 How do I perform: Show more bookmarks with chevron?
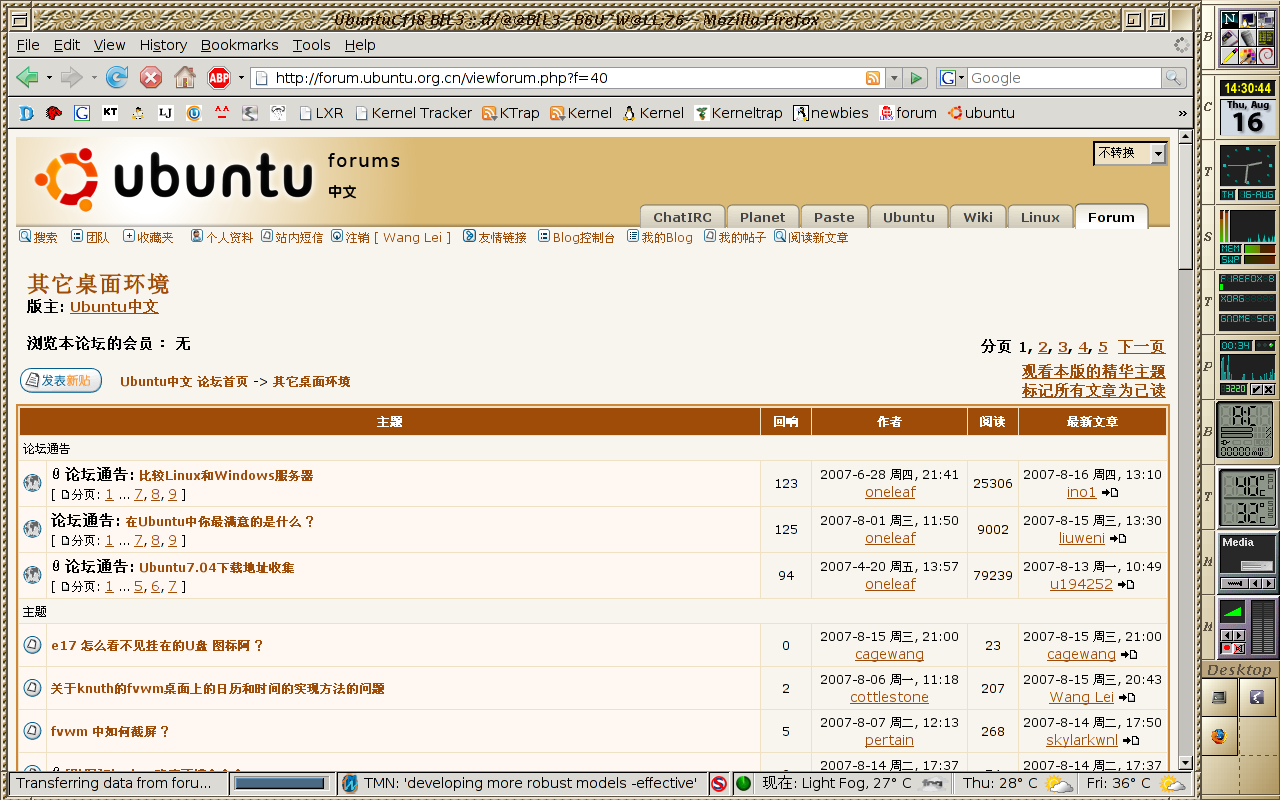click(x=1183, y=113)
